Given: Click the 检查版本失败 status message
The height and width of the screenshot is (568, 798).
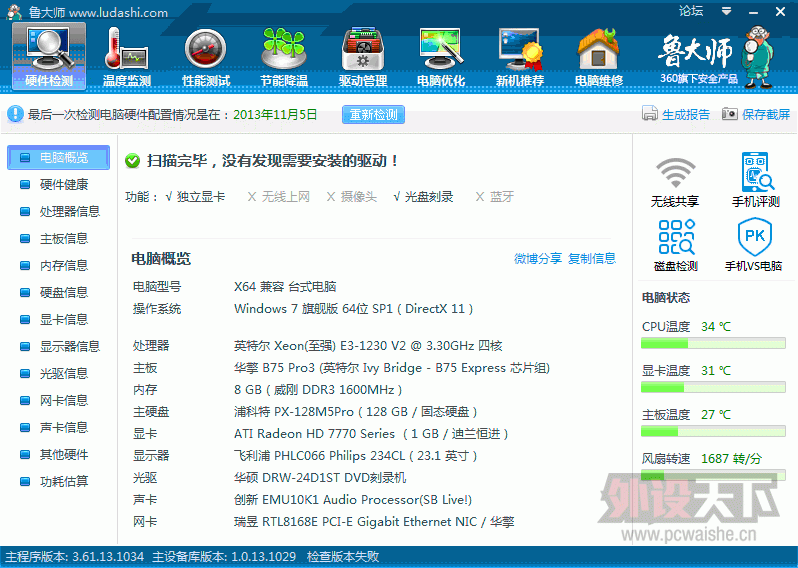Looking at the screenshot, I should pyautogui.click(x=343, y=557).
